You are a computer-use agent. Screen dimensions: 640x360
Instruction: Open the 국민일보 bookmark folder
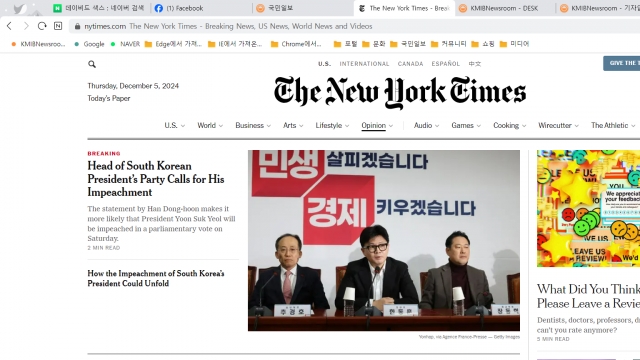pos(408,44)
